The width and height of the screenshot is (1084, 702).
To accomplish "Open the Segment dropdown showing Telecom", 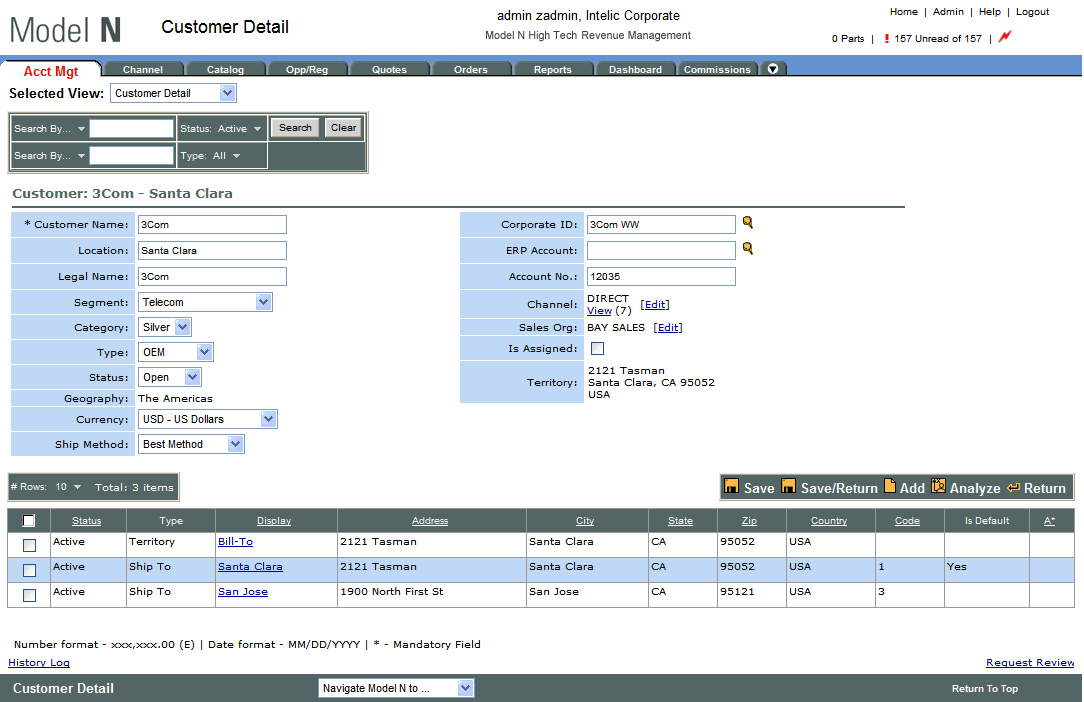I will point(263,302).
